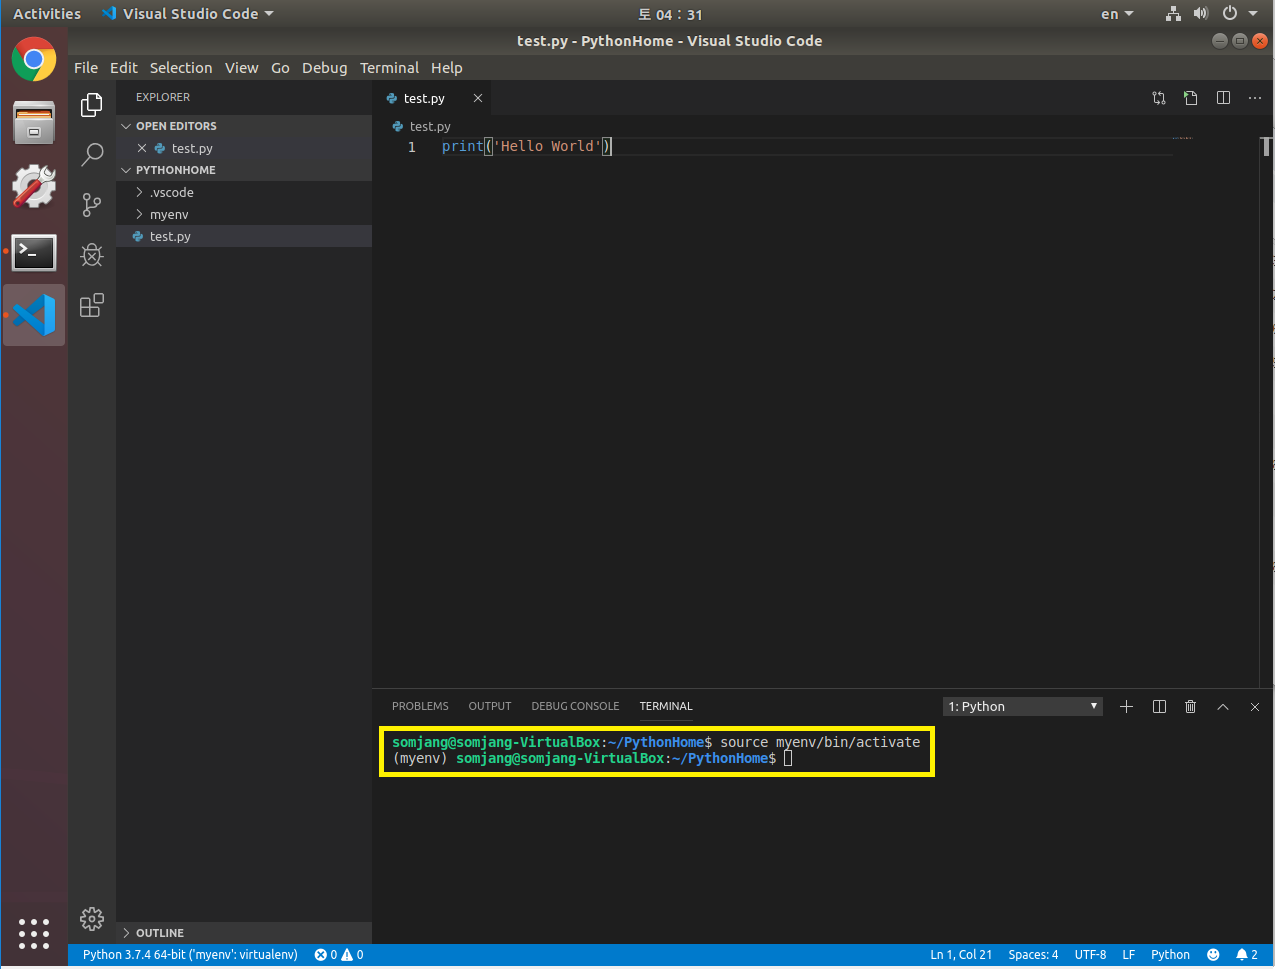Click Activities in top bar
The height and width of the screenshot is (969, 1275).
47,14
